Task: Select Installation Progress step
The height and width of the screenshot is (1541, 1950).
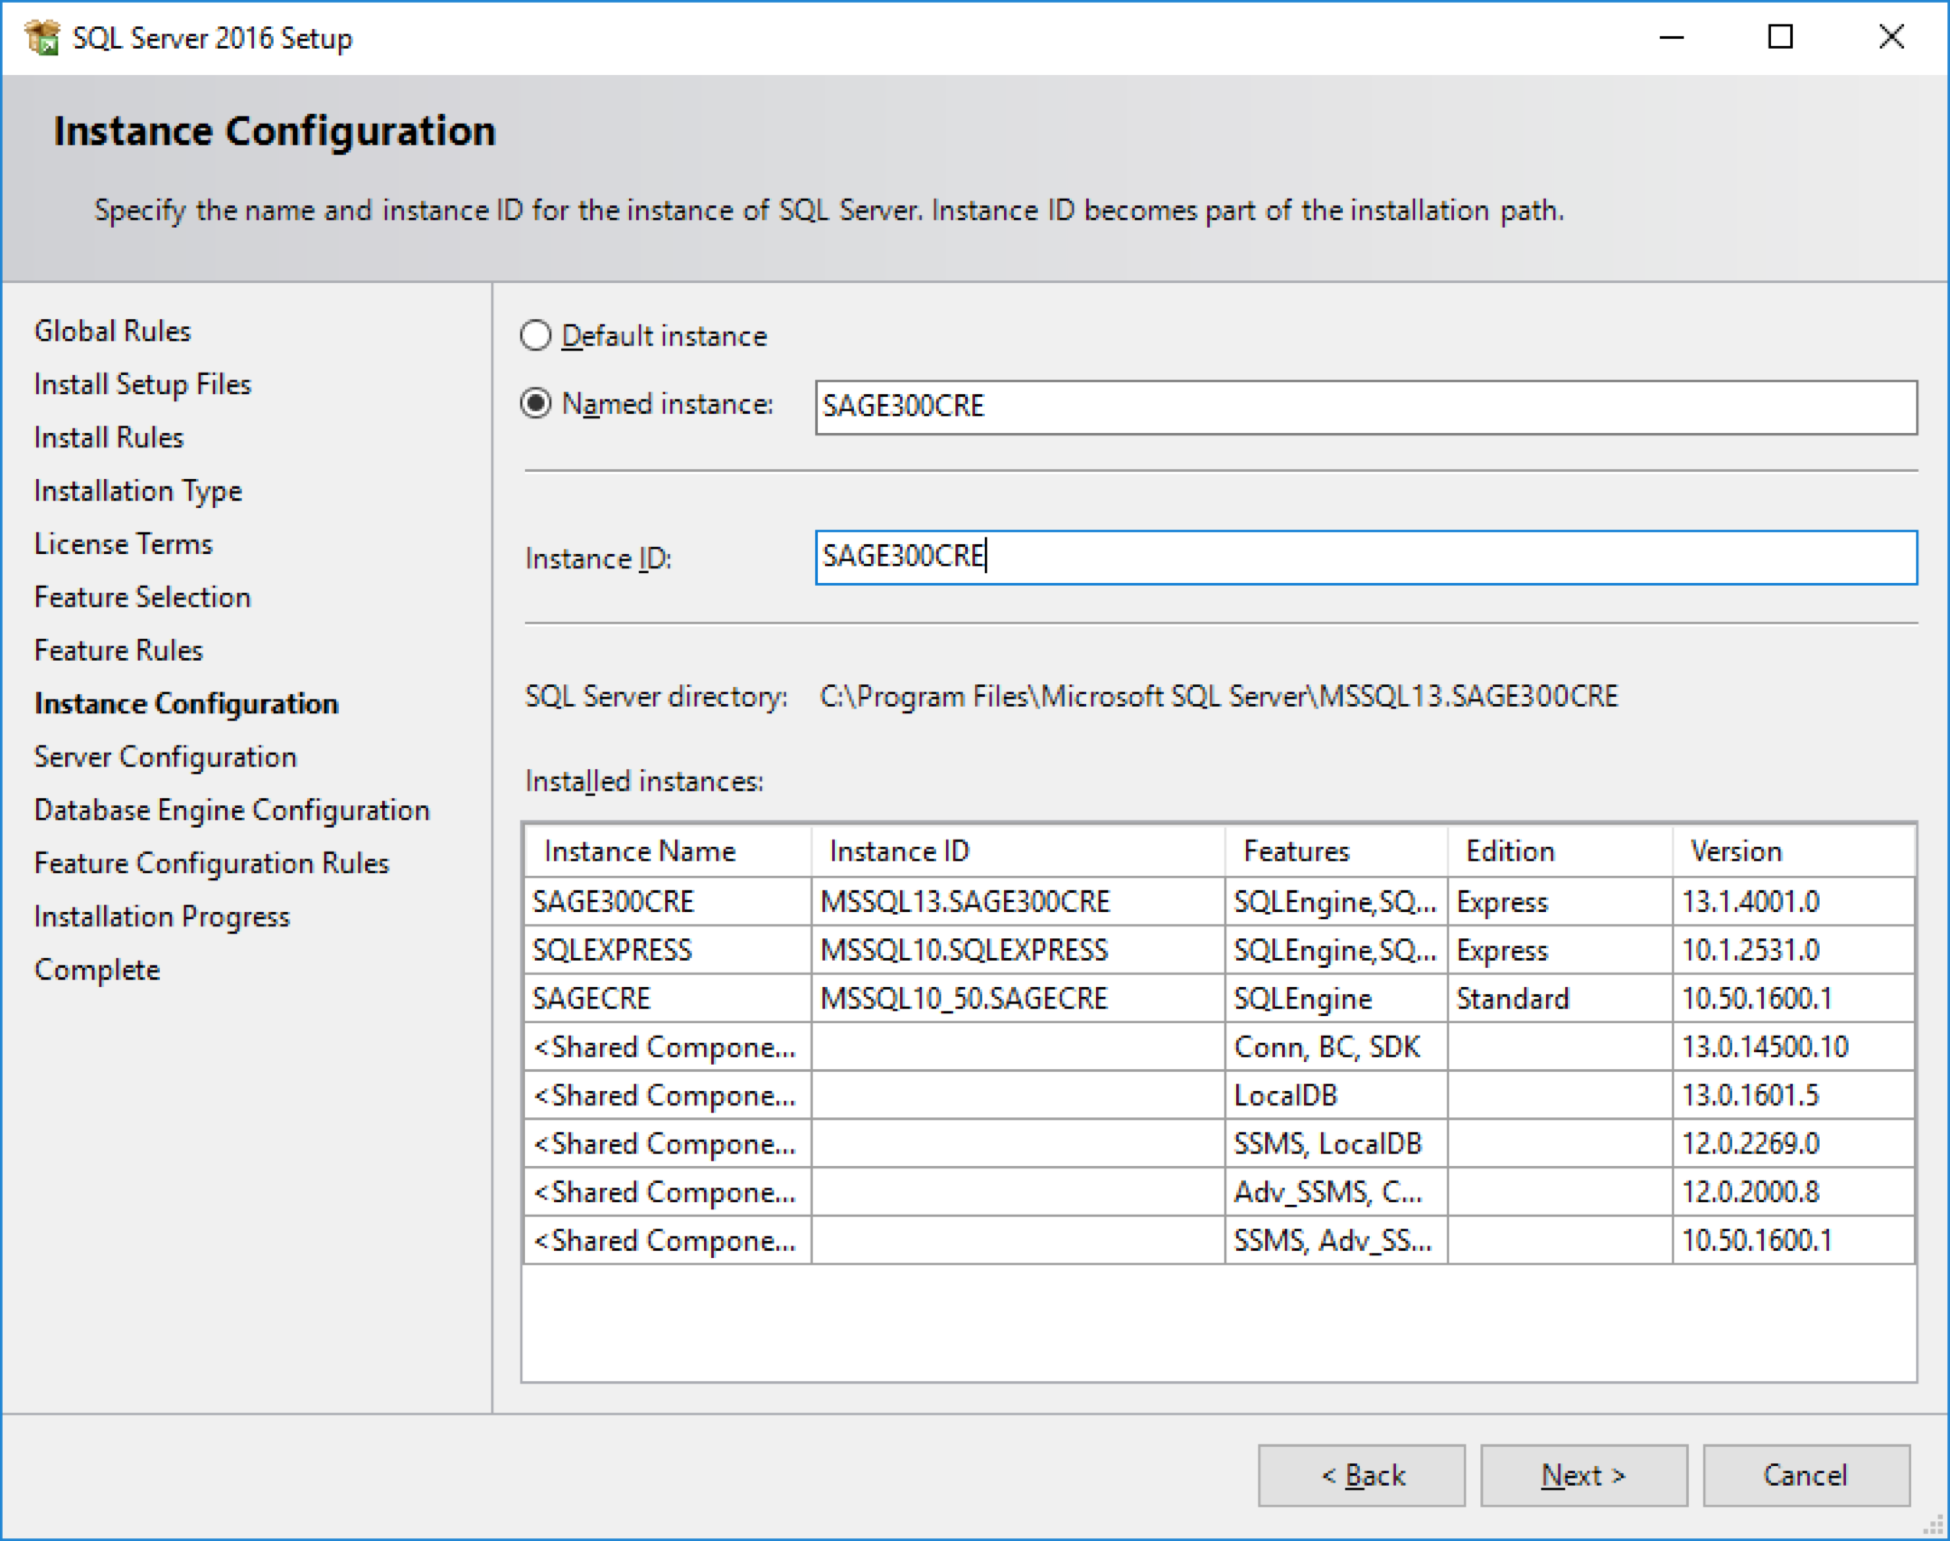Action: (162, 917)
